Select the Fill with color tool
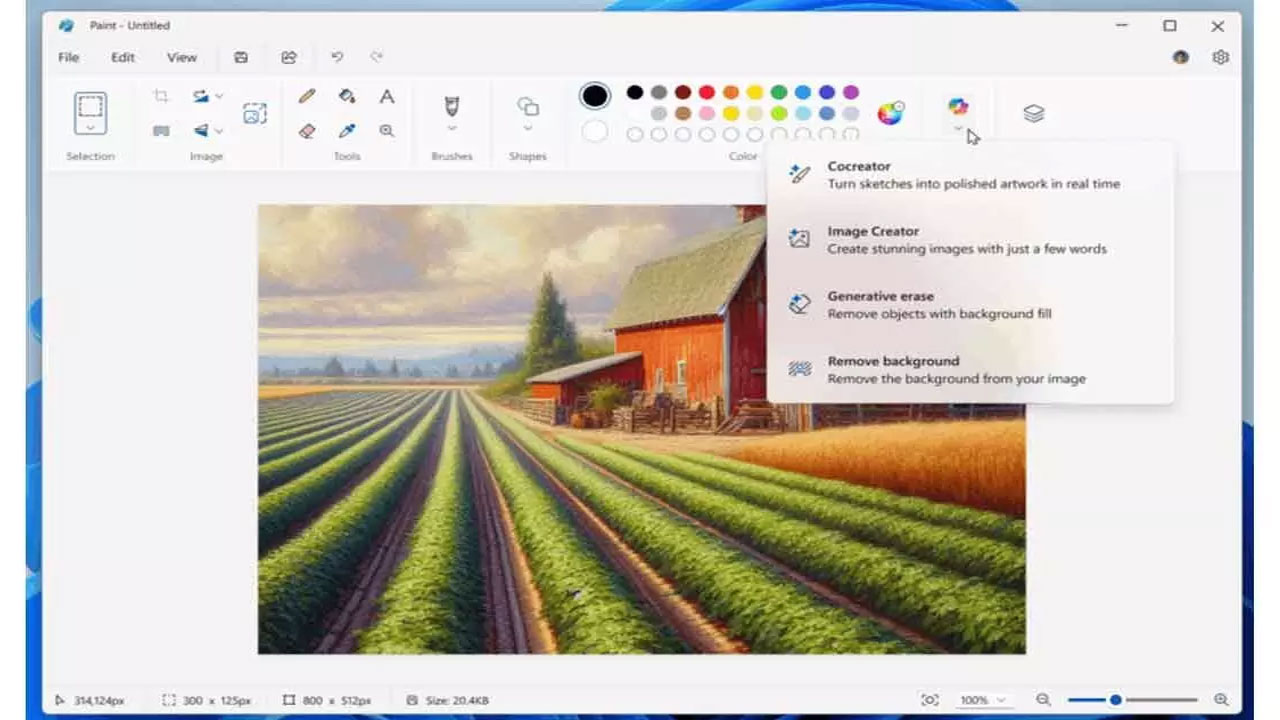This screenshot has width=1280, height=720. coord(345,96)
